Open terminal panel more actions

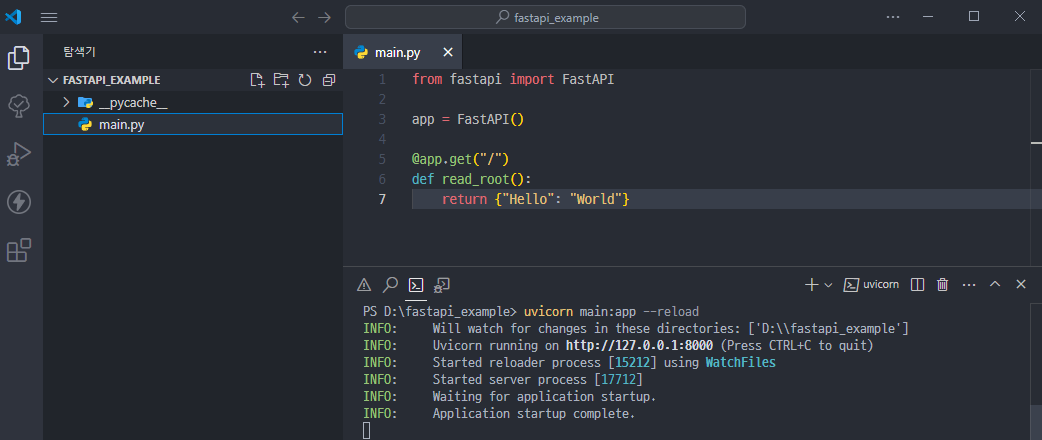coord(969,285)
